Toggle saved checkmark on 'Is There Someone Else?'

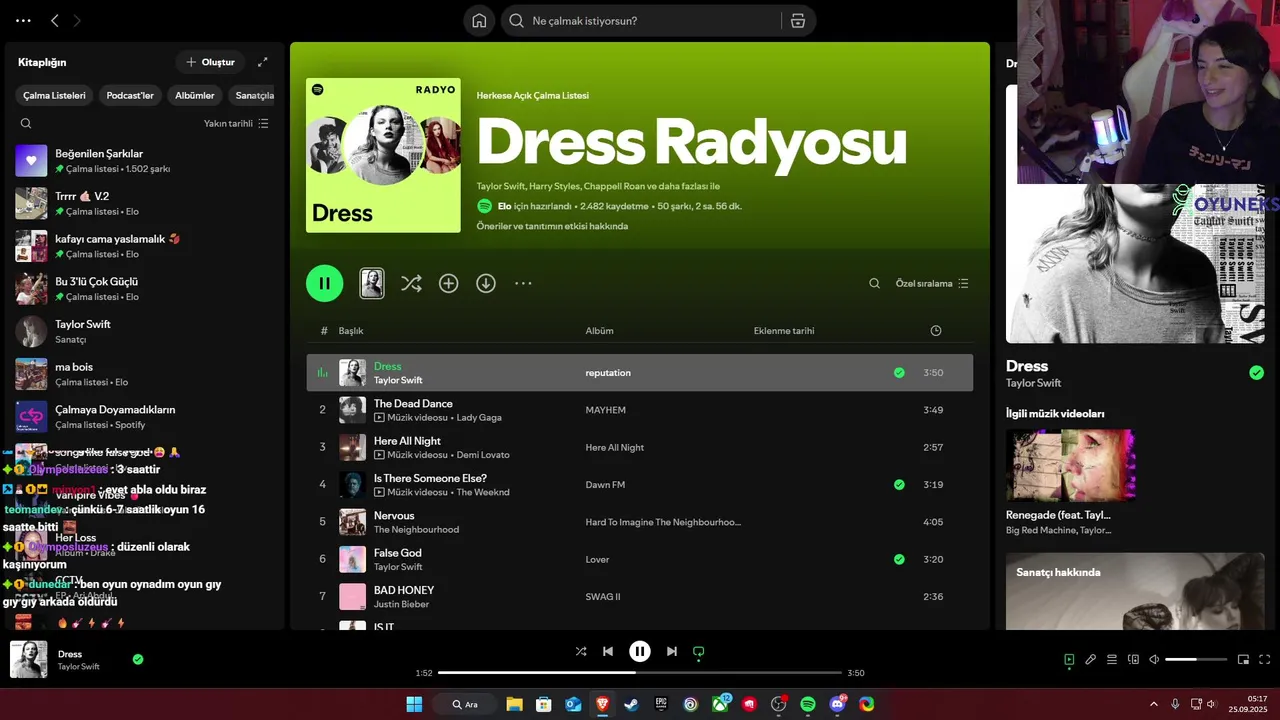click(x=899, y=485)
